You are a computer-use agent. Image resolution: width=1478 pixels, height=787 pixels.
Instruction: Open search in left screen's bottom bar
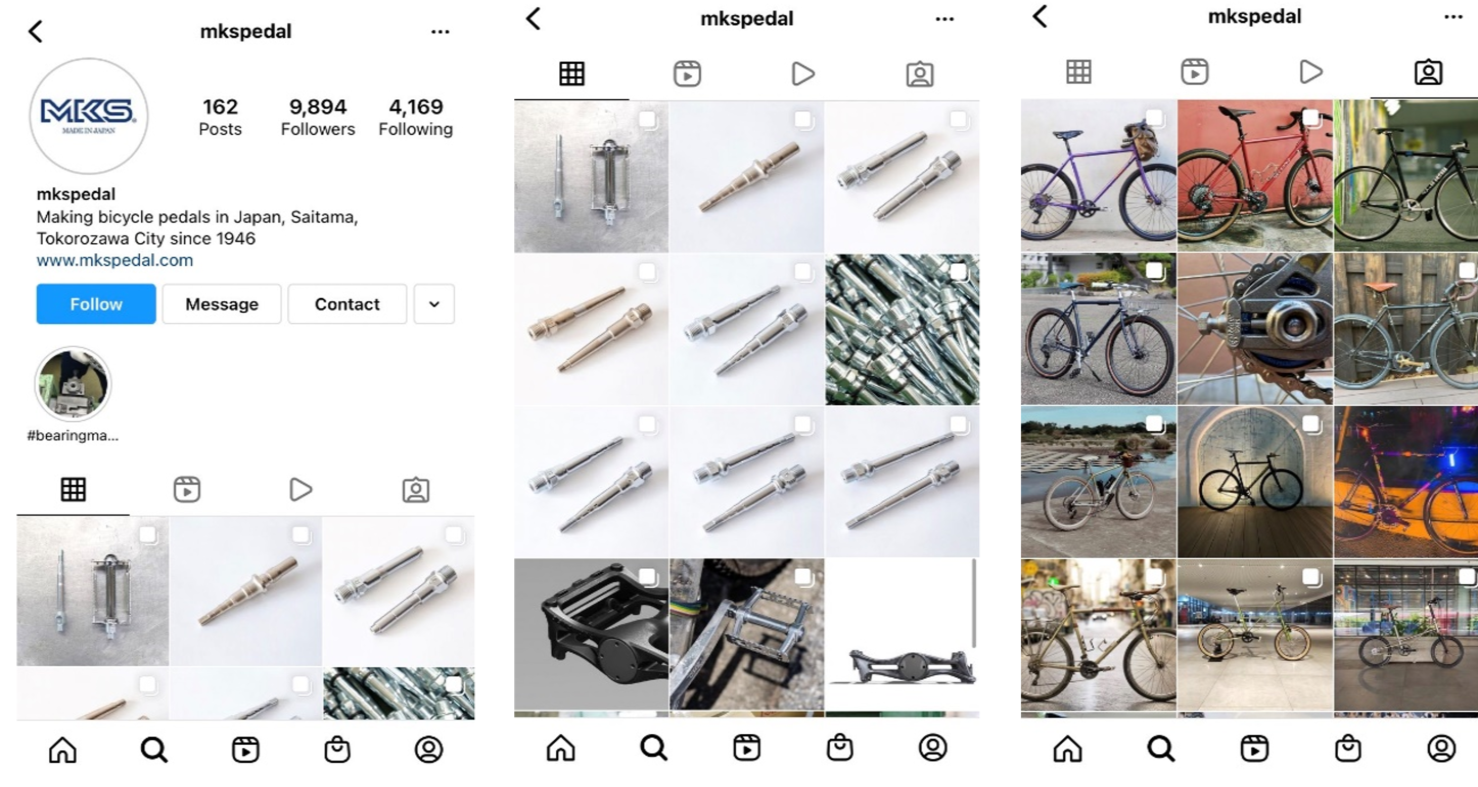pyautogui.click(x=154, y=749)
